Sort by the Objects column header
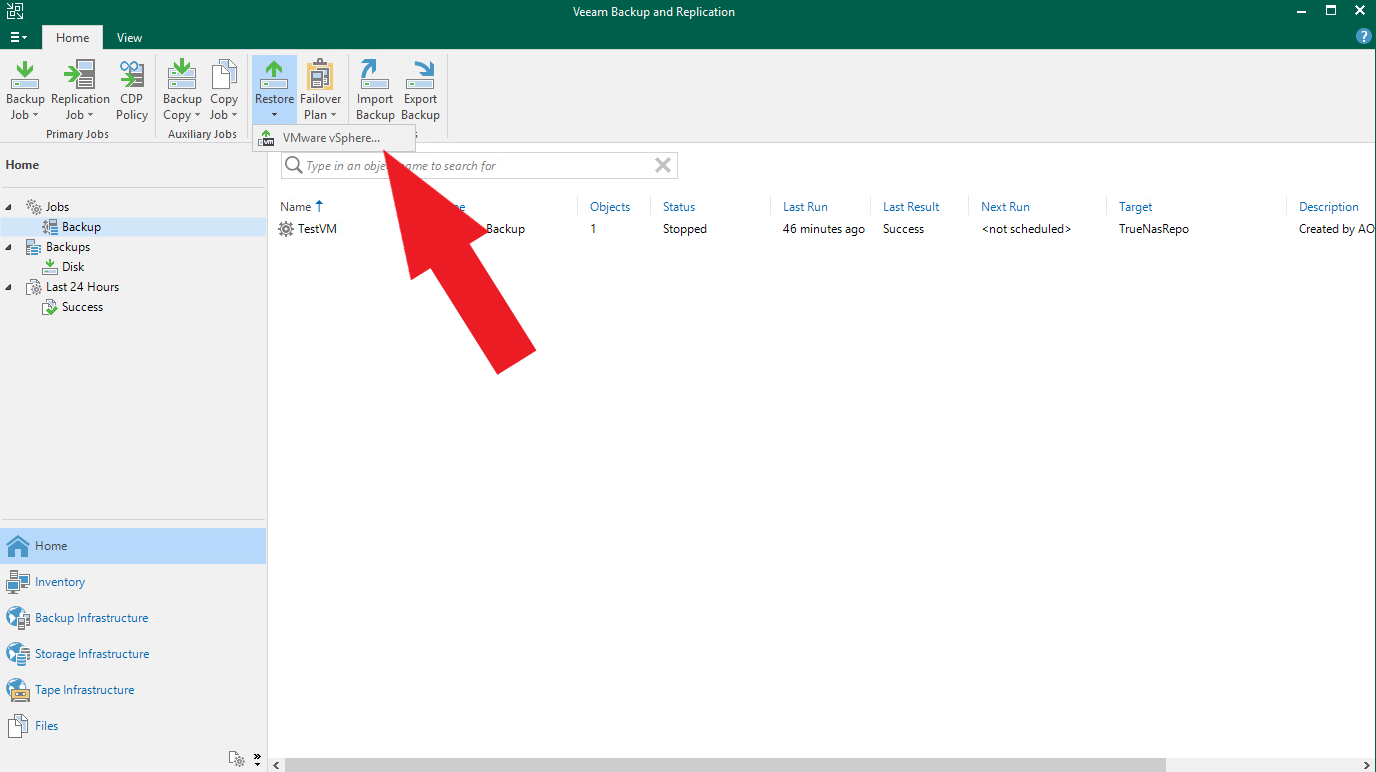The width and height of the screenshot is (1376, 772). click(x=610, y=207)
